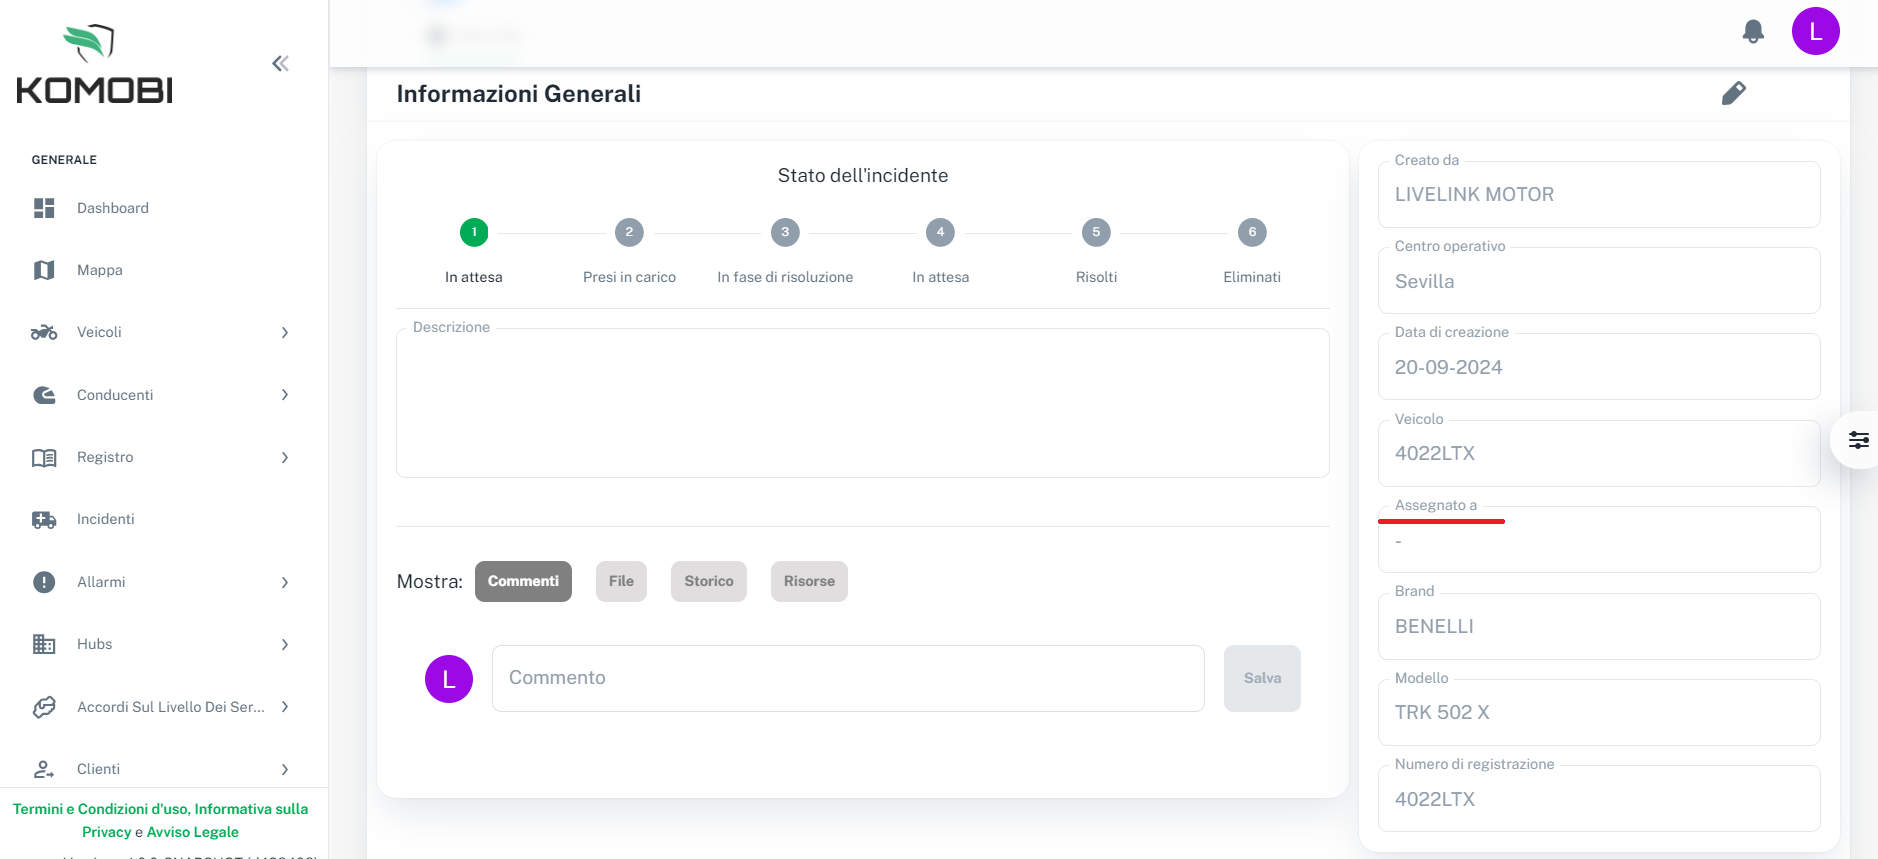The width and height of the screenshot is (1878, 859).
Task: Open the Dashboard from the sidebar
Action: (x=112, y=208)
